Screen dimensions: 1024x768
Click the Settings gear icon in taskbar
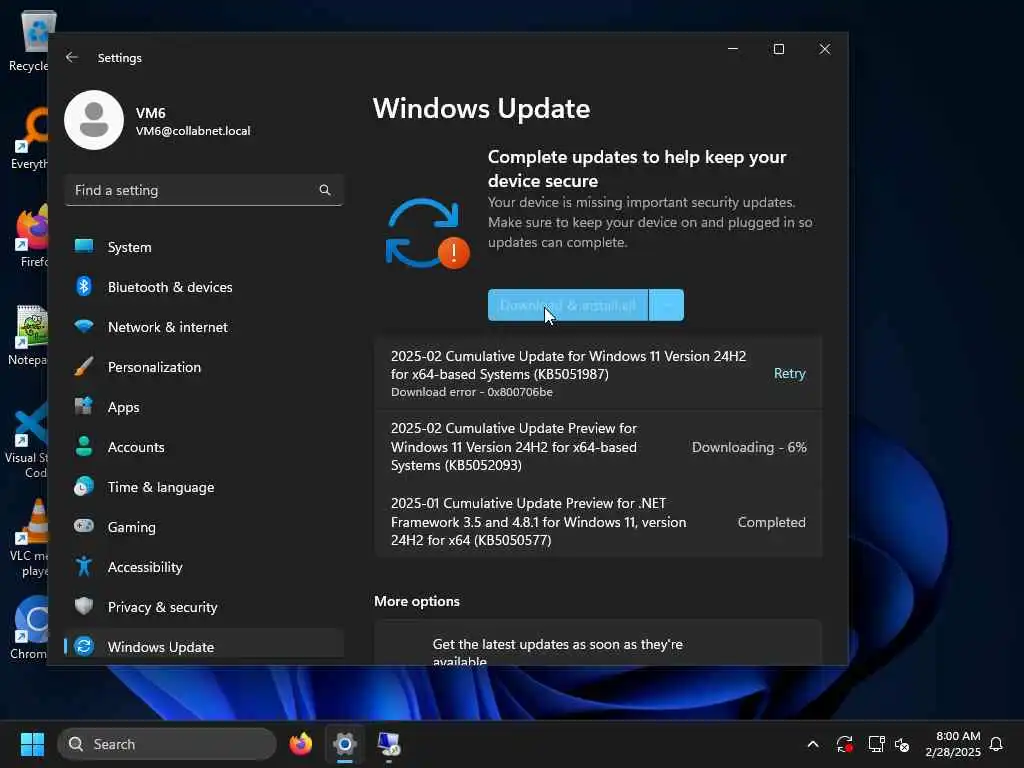point(345,744)
